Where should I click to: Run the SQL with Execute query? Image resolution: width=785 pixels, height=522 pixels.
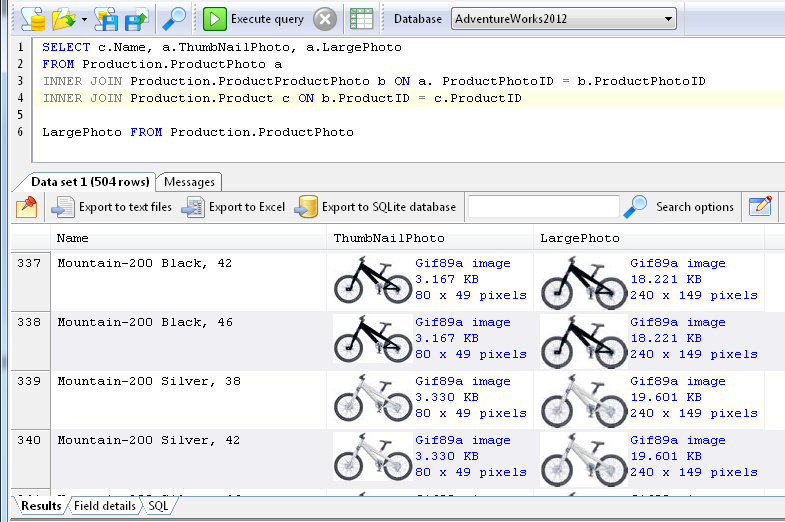(255, 19)
